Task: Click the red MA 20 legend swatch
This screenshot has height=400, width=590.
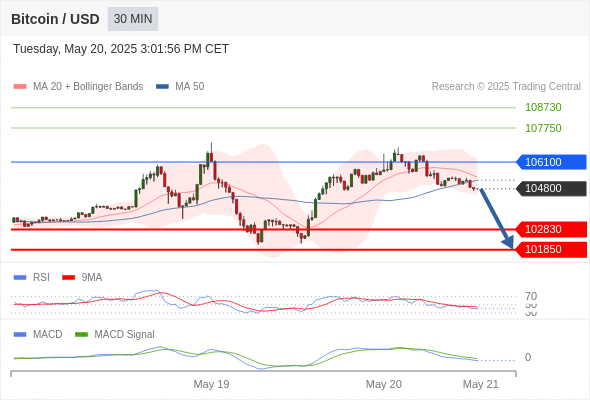Action: (20, 87)
